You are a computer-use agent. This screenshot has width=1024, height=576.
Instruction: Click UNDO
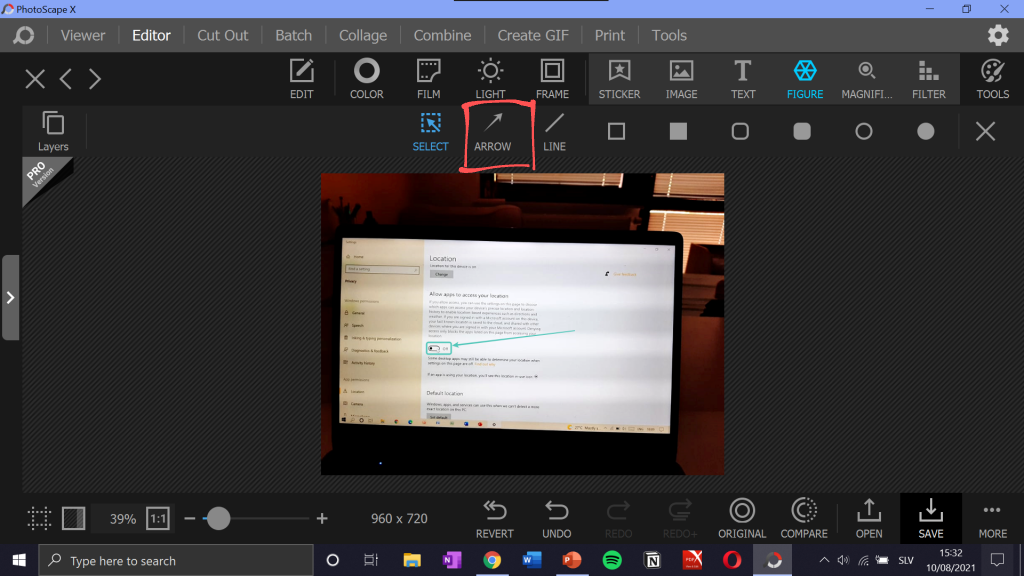coord(556,519)
